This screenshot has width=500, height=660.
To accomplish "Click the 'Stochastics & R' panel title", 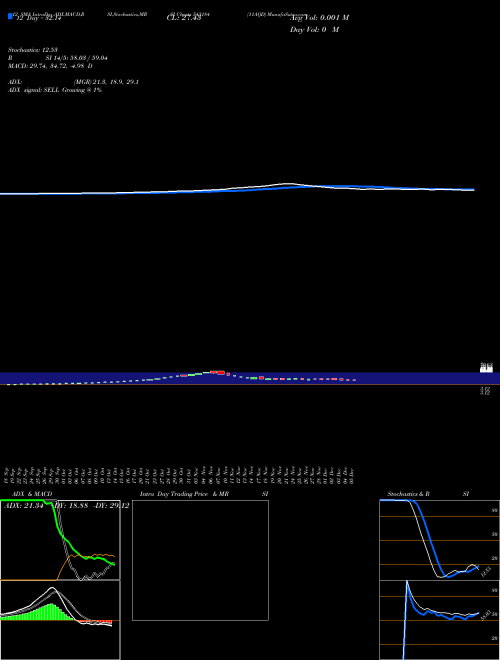I will [408, 494].
